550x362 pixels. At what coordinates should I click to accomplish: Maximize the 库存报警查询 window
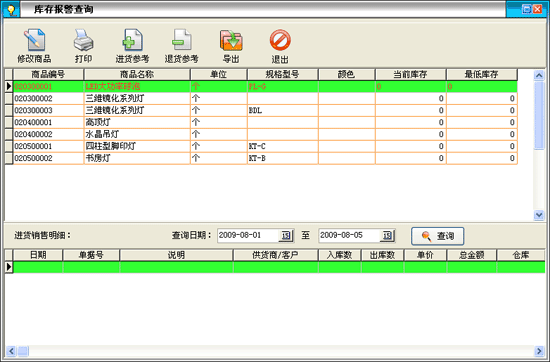point(526,9)
